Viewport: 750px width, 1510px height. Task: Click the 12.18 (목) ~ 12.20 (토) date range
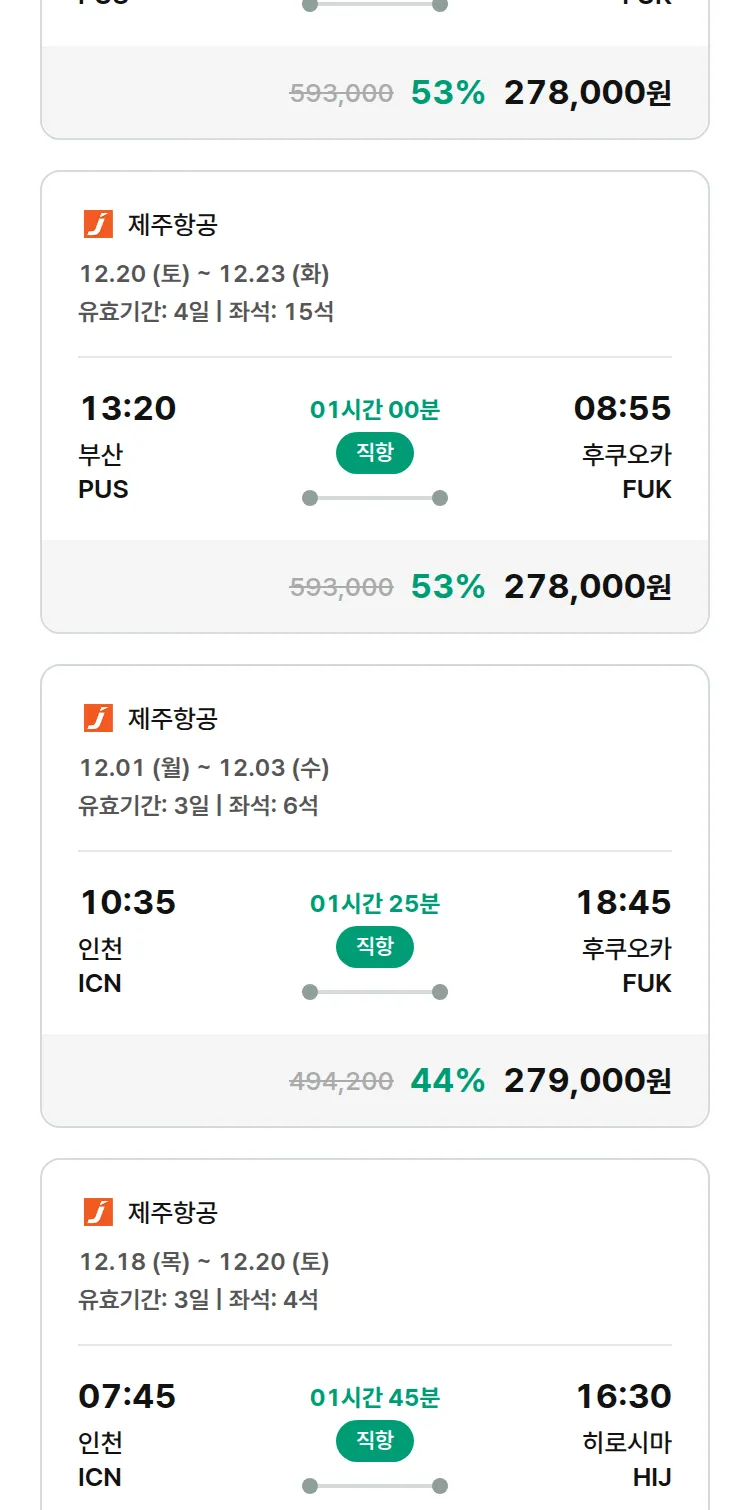point(204,1262)
